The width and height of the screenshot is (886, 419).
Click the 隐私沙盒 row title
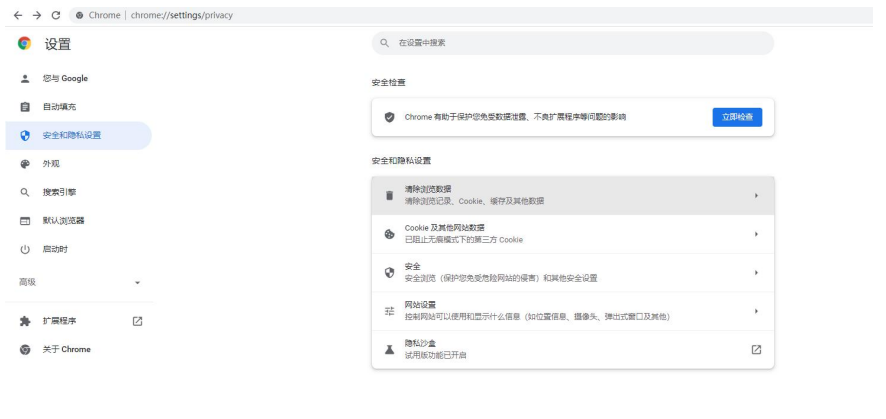click(420, 343)
